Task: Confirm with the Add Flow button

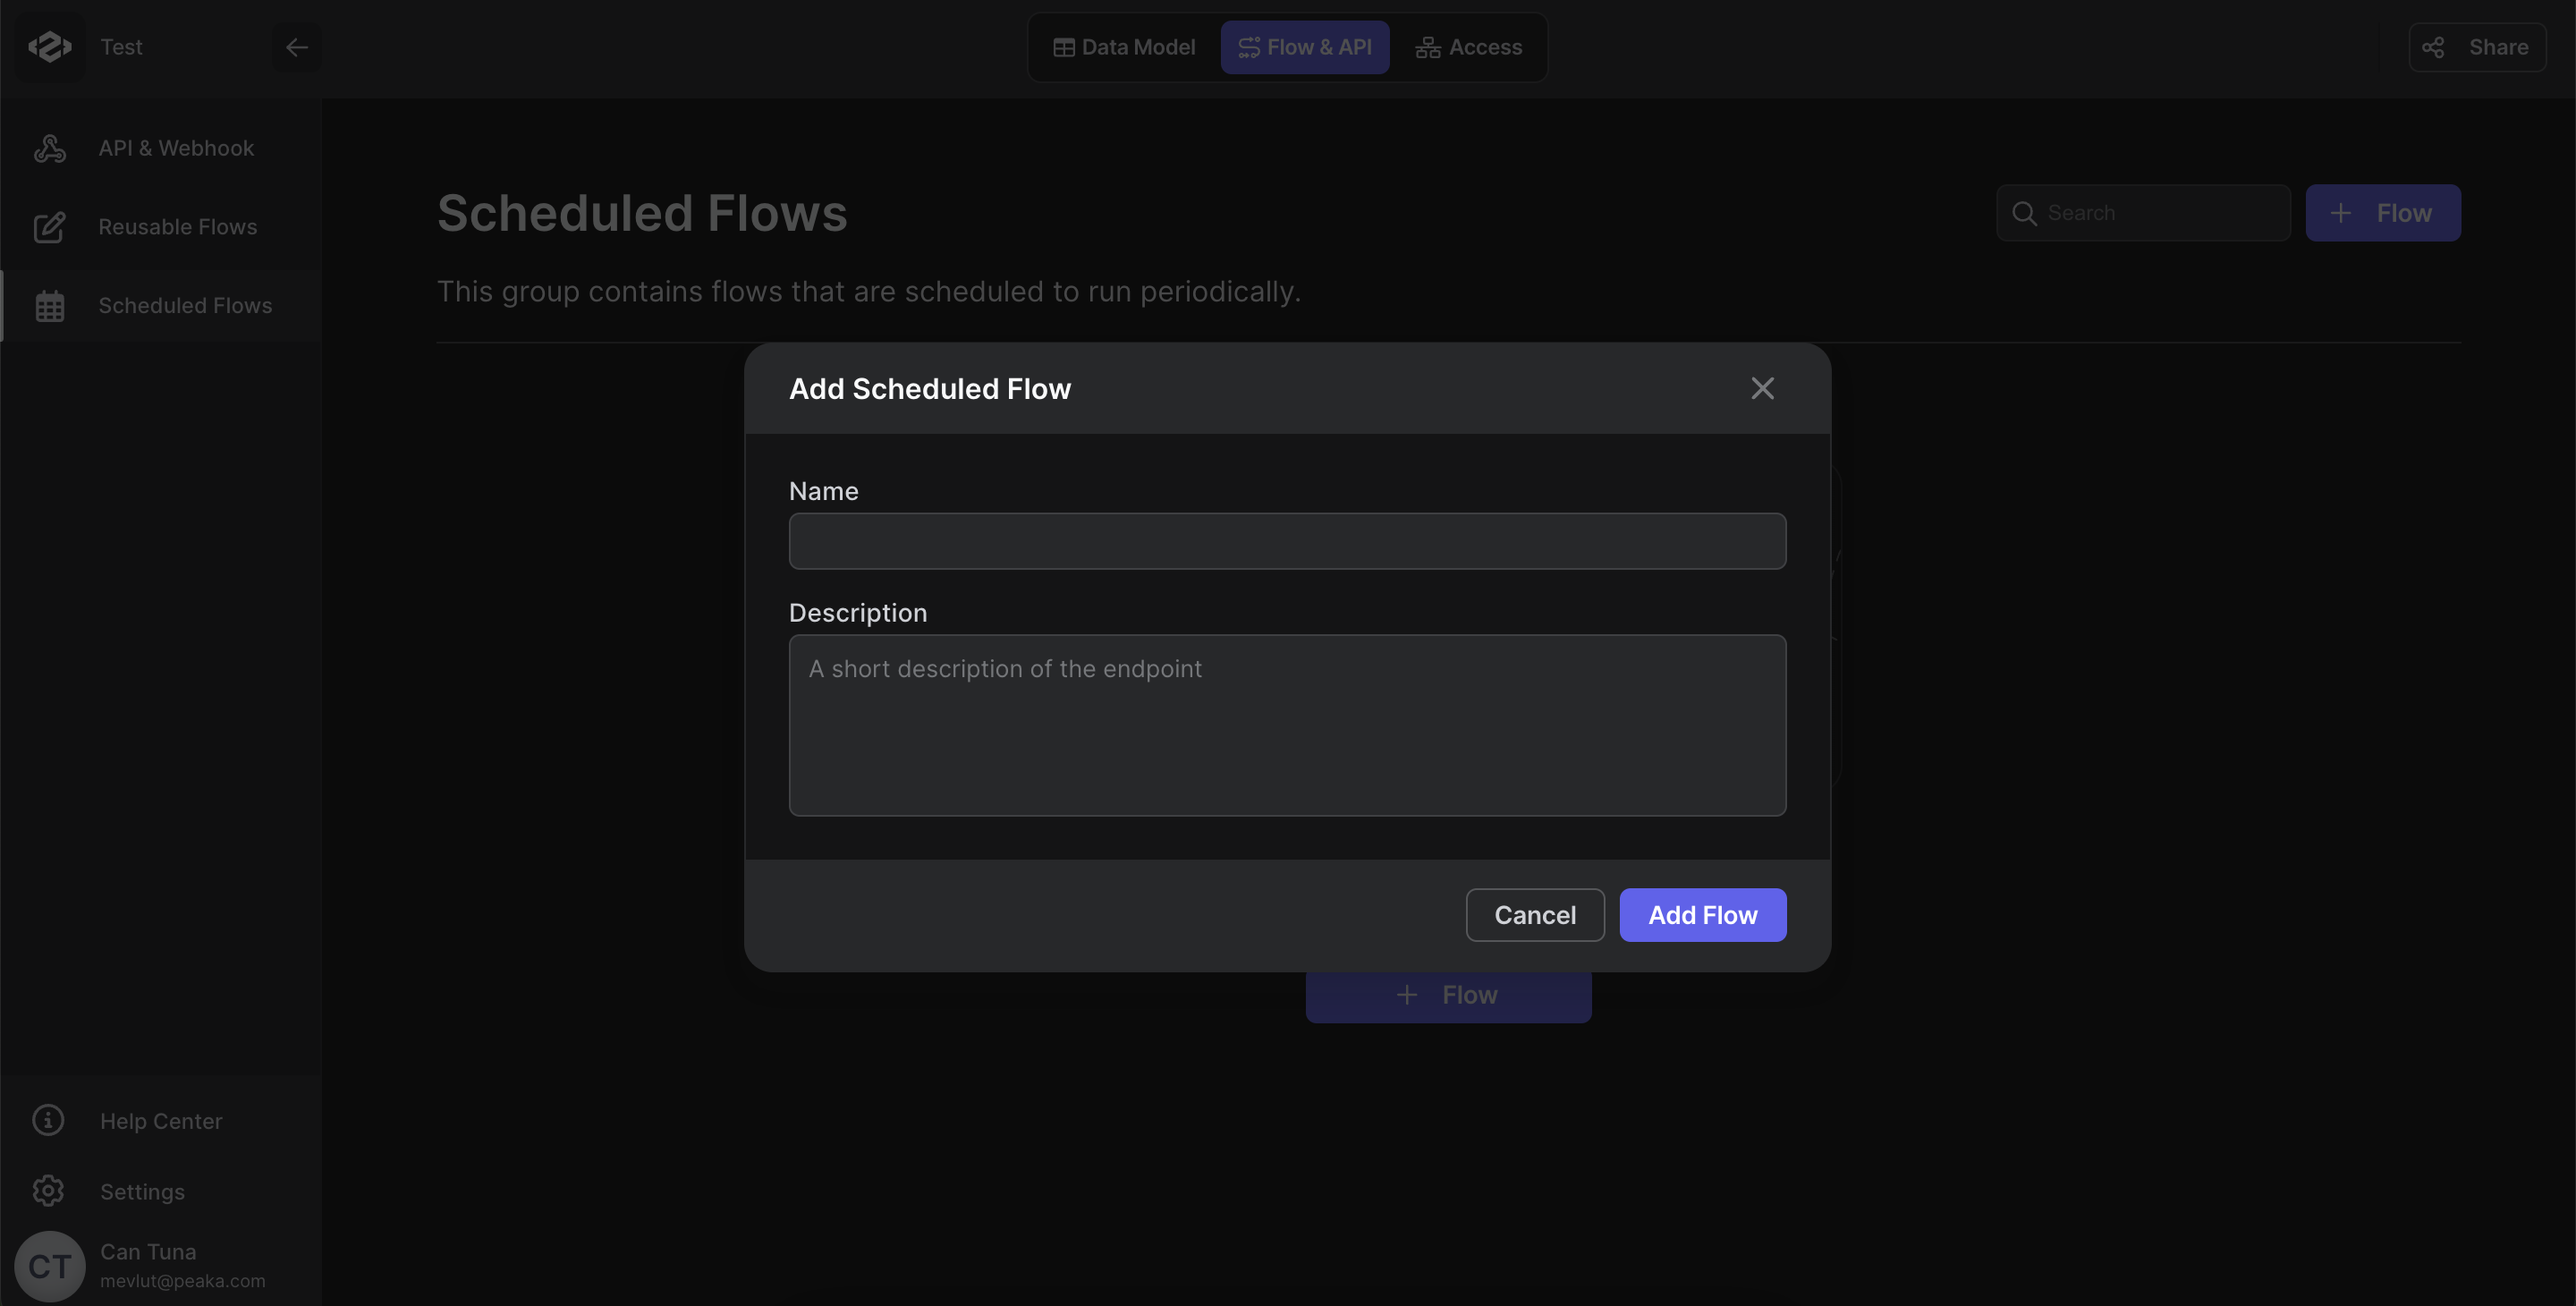Action: coord(1702,915)
